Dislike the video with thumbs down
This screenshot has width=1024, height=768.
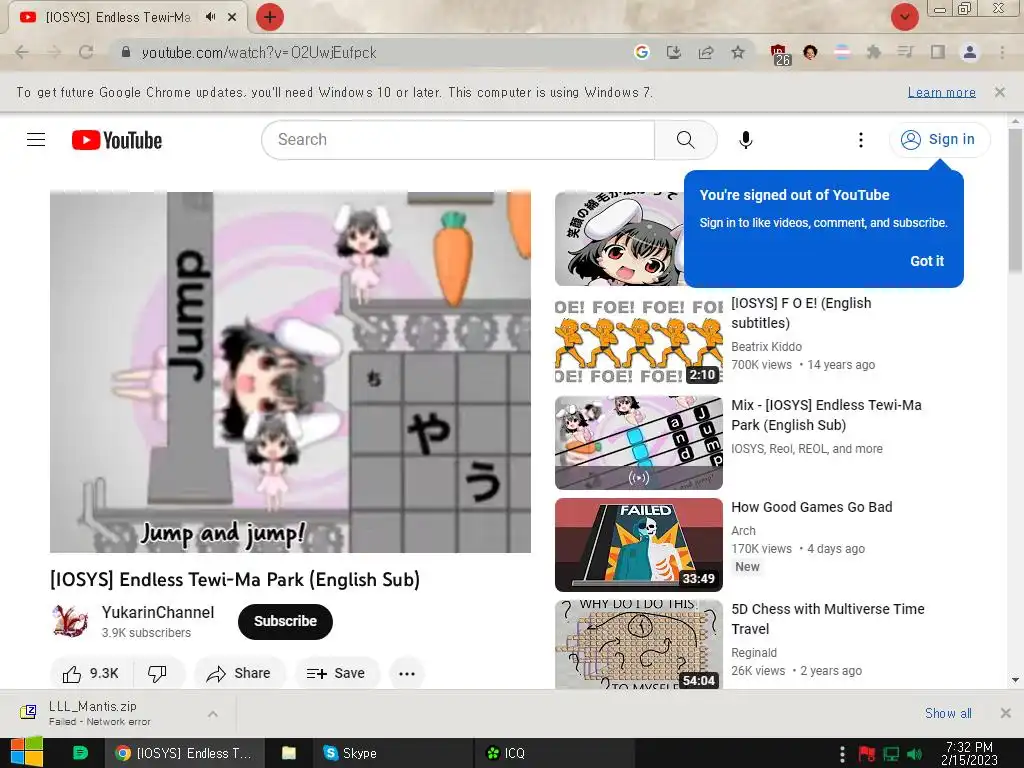pos(157,673)
